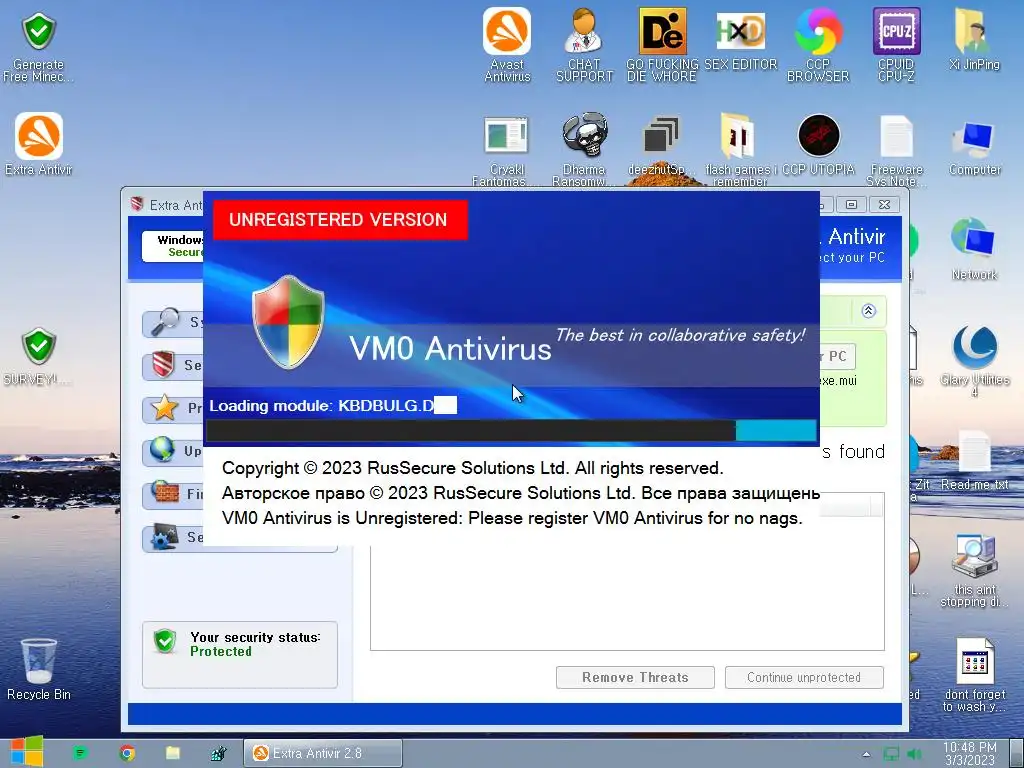Open CCP UTOPIA desktop icon

coord(818,145)
